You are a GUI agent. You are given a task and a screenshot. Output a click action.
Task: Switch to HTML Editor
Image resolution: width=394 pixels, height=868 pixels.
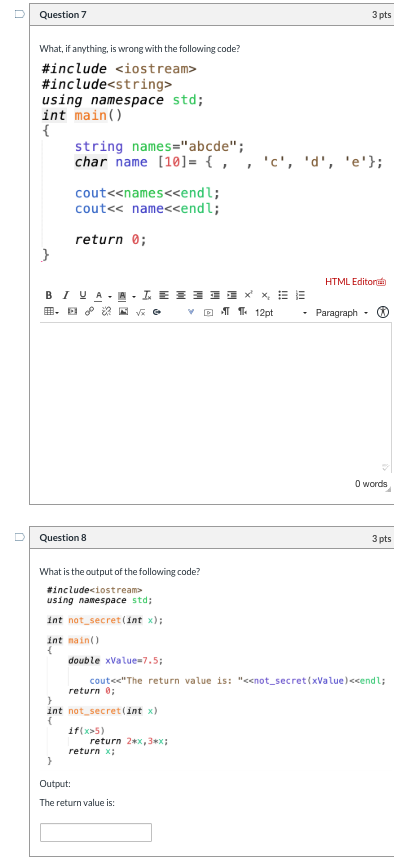tap(355, 282)
